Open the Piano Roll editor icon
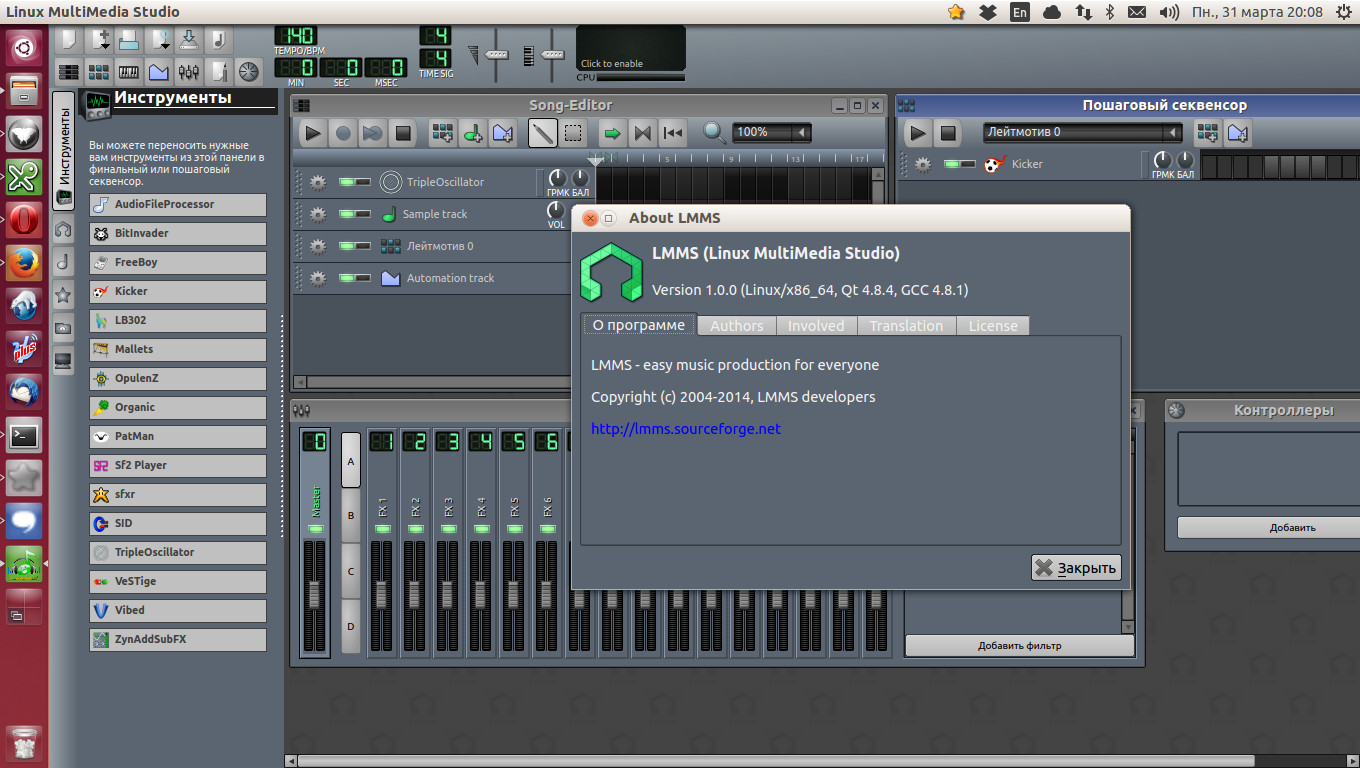Screen dimensions: 1360x768 click(x=128, y=72)
